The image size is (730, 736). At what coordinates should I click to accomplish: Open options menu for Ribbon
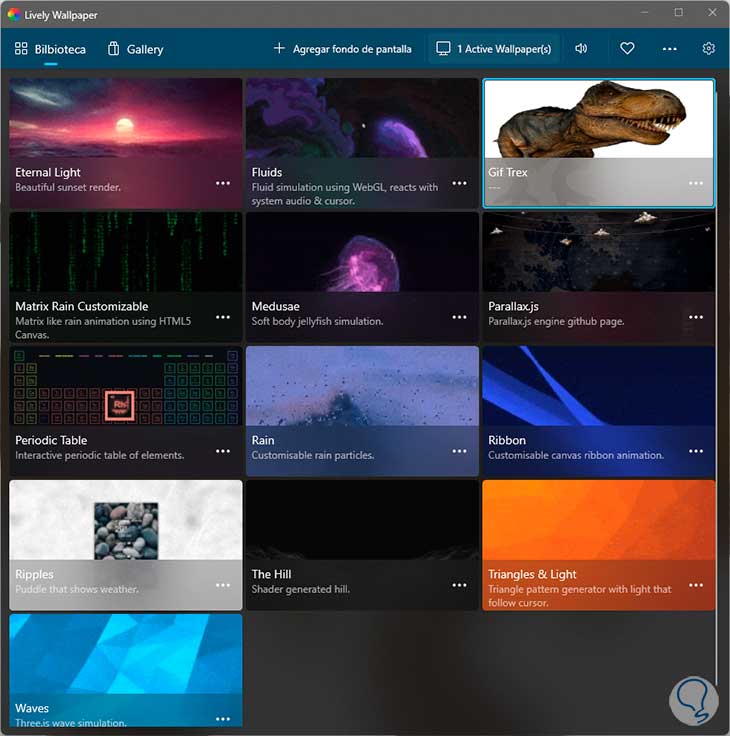click(x=696, y=451)
